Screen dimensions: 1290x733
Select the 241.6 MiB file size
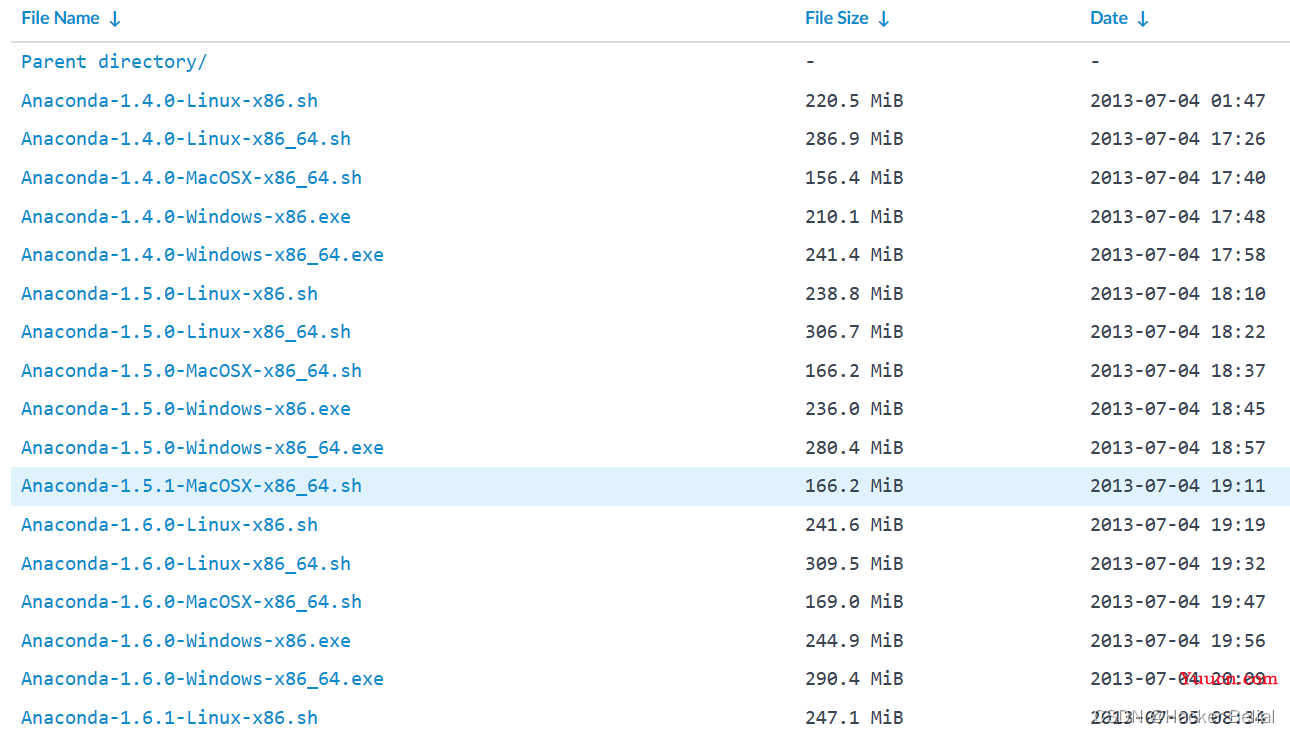854,525
